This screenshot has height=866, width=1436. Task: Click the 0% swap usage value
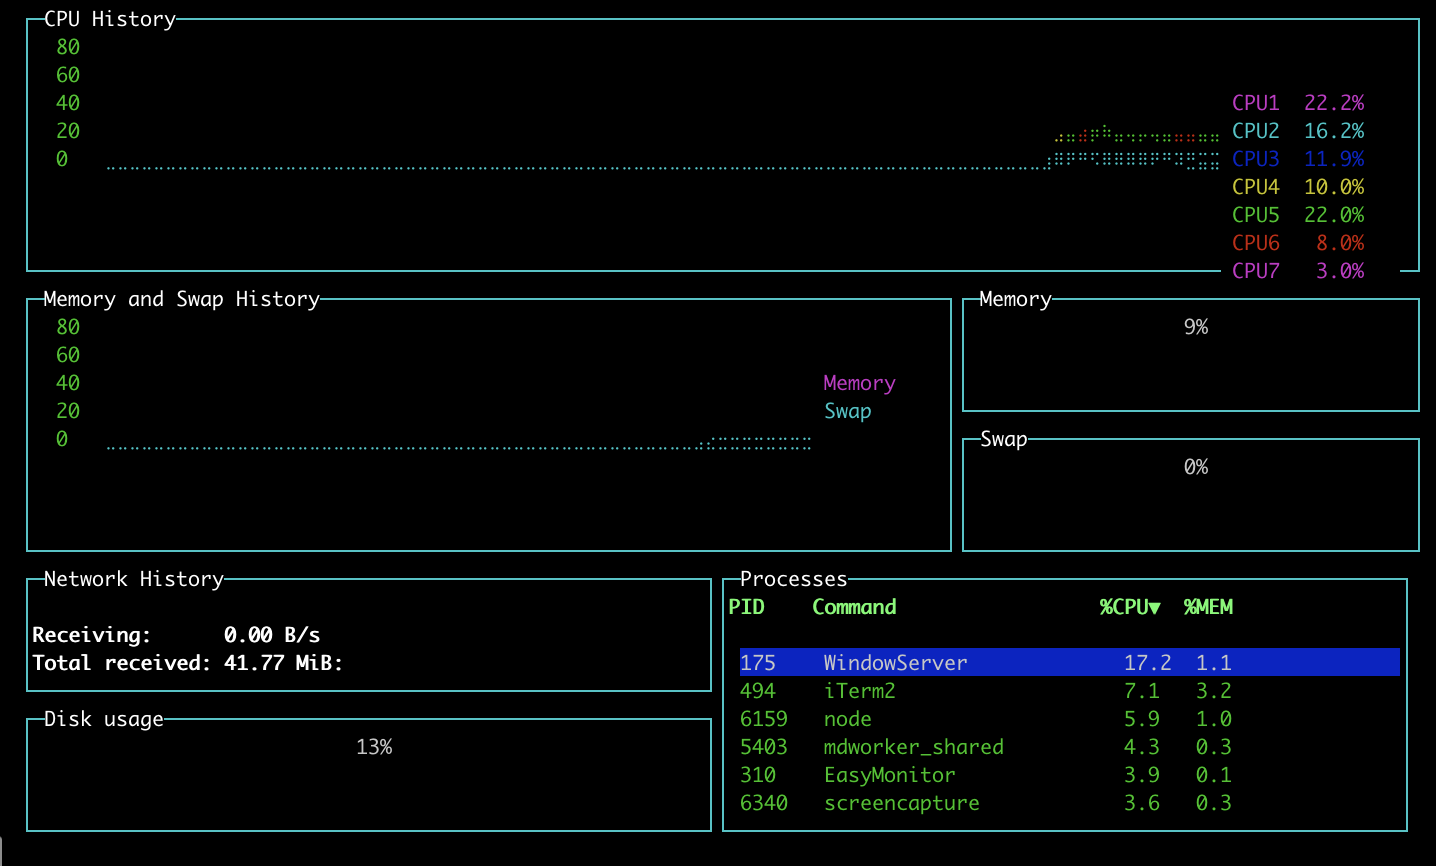pyautogui.click(x=1196, y=467)
